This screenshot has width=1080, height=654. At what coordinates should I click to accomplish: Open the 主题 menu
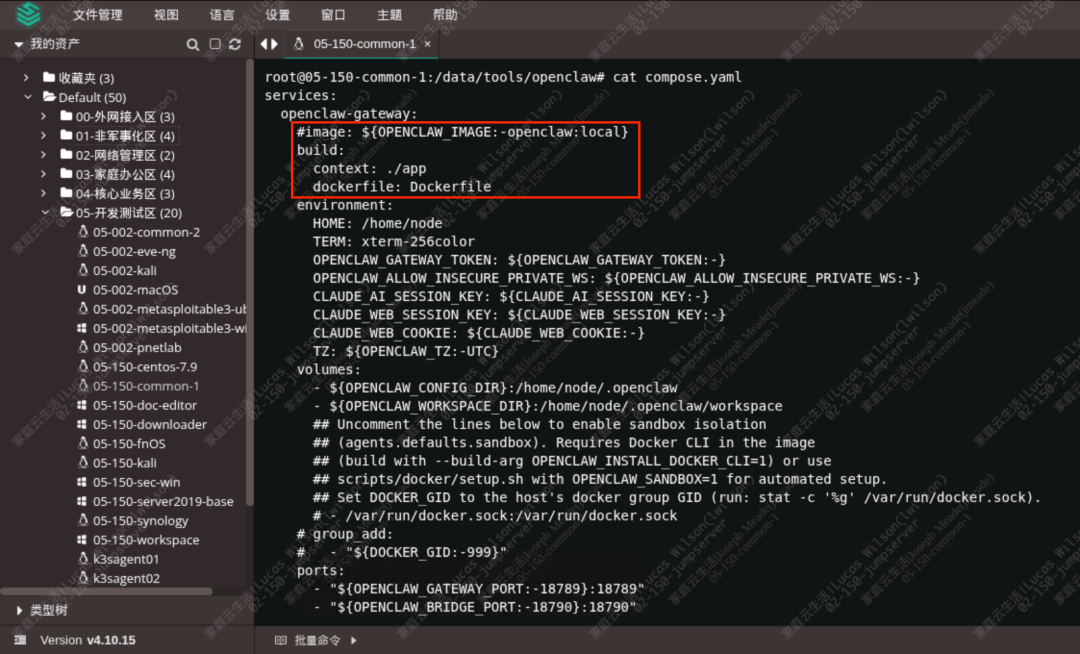tap(389, 15)
